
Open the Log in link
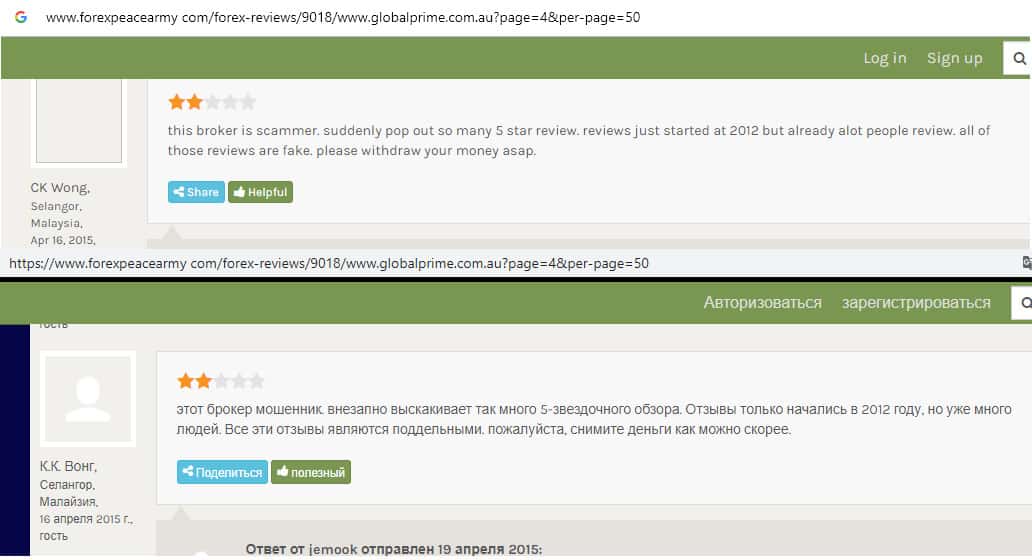[x=885, y=58]
